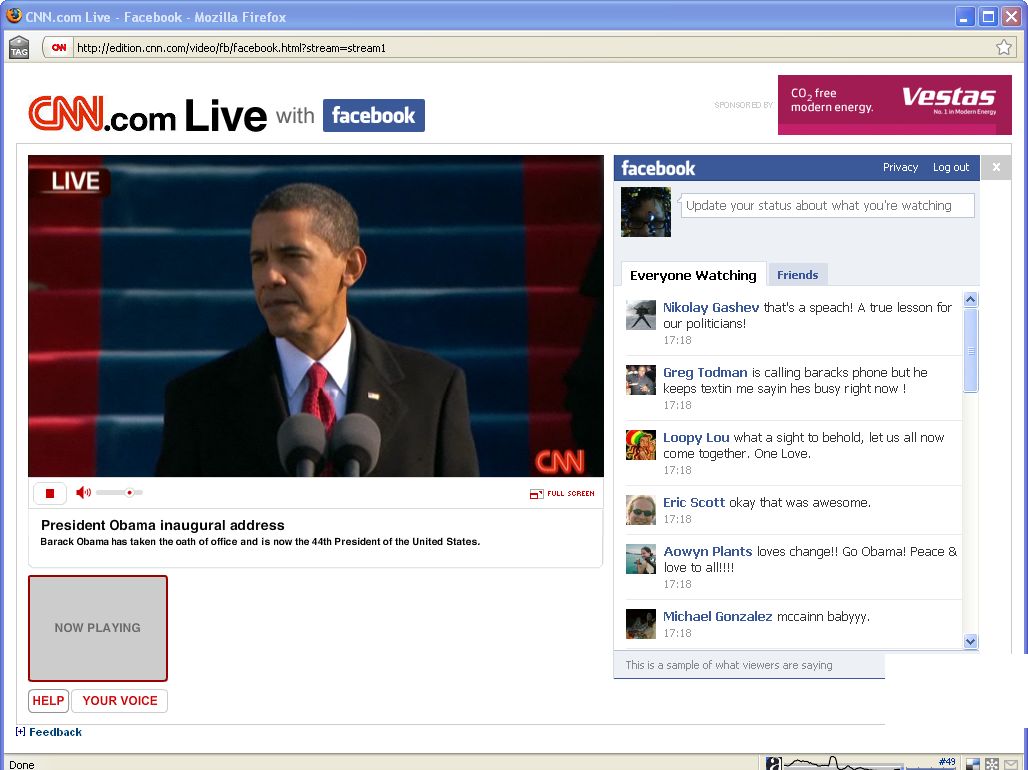The width and height of the screenshot is (1028, 770).
Task: Bookmark this page with the star icon
Action: click(x=1004, y=47)
